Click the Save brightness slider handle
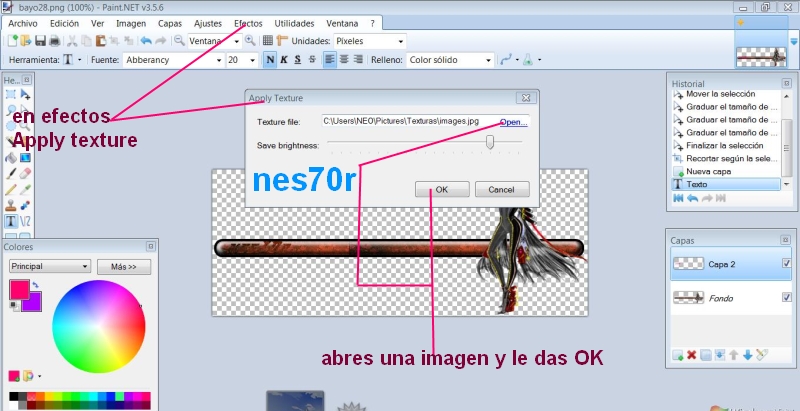 click(490, 142)
